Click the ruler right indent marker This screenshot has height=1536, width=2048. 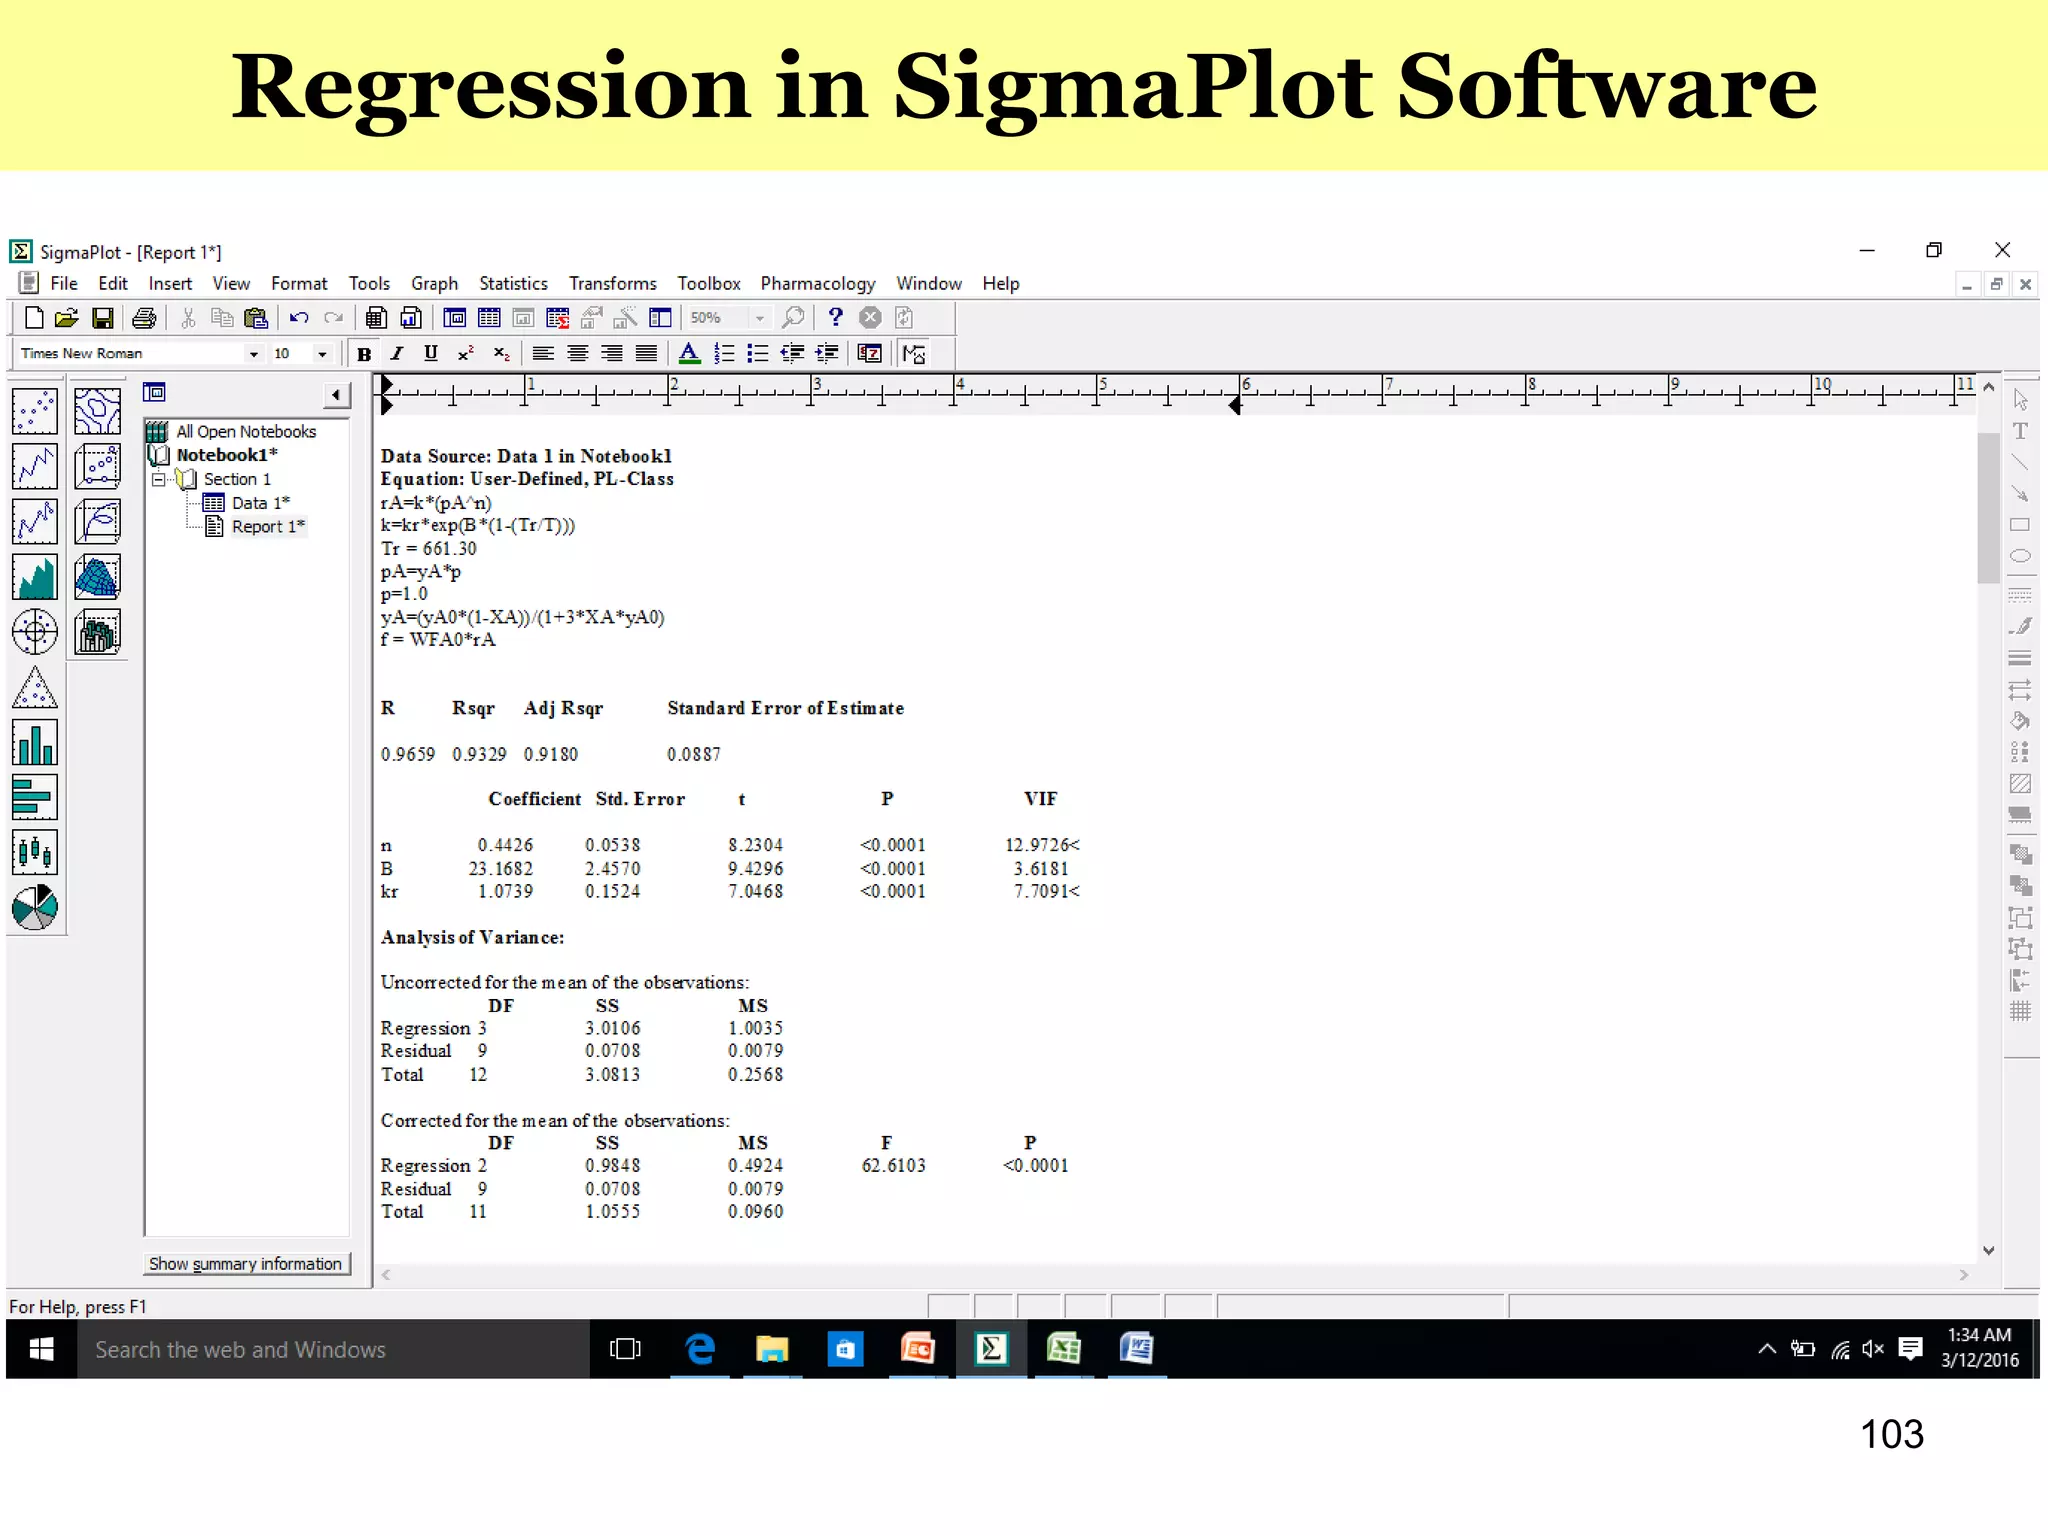click(x=1236, y=405)
